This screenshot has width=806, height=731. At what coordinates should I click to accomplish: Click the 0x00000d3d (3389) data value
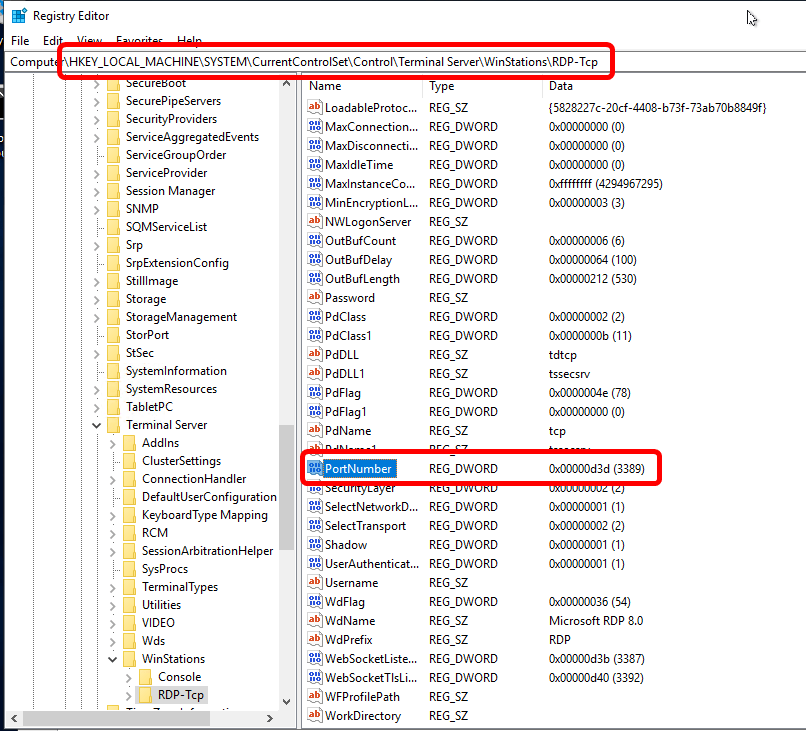point(596,469)
